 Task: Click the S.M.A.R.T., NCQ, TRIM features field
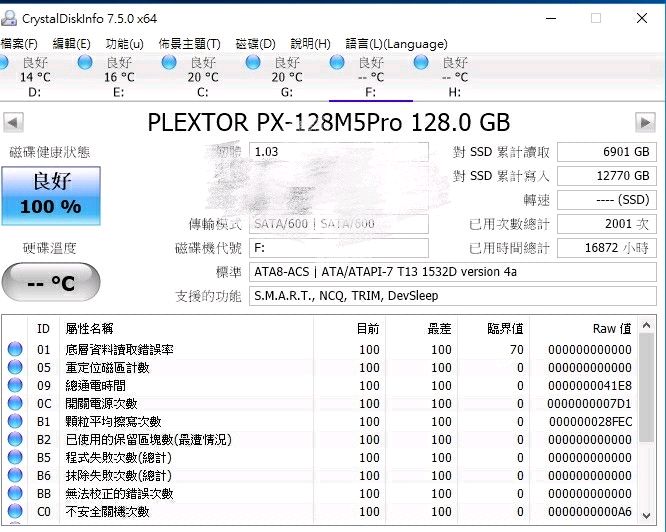pyautogui.click(x=453, y=296)
